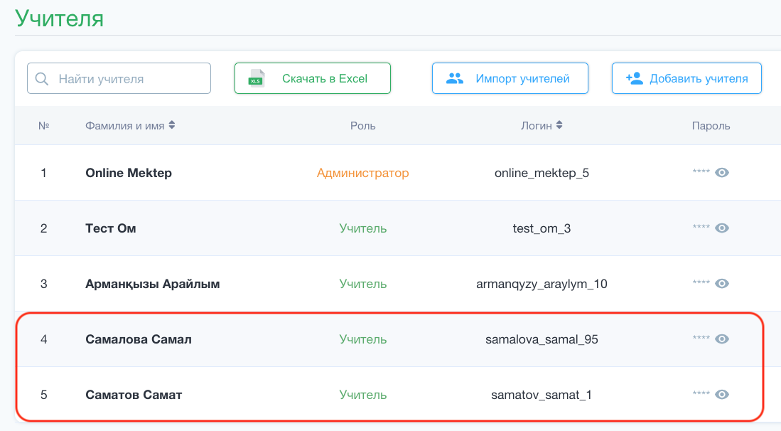
Task: Open teacher Online Mektep
Action: tap(129, 173)
